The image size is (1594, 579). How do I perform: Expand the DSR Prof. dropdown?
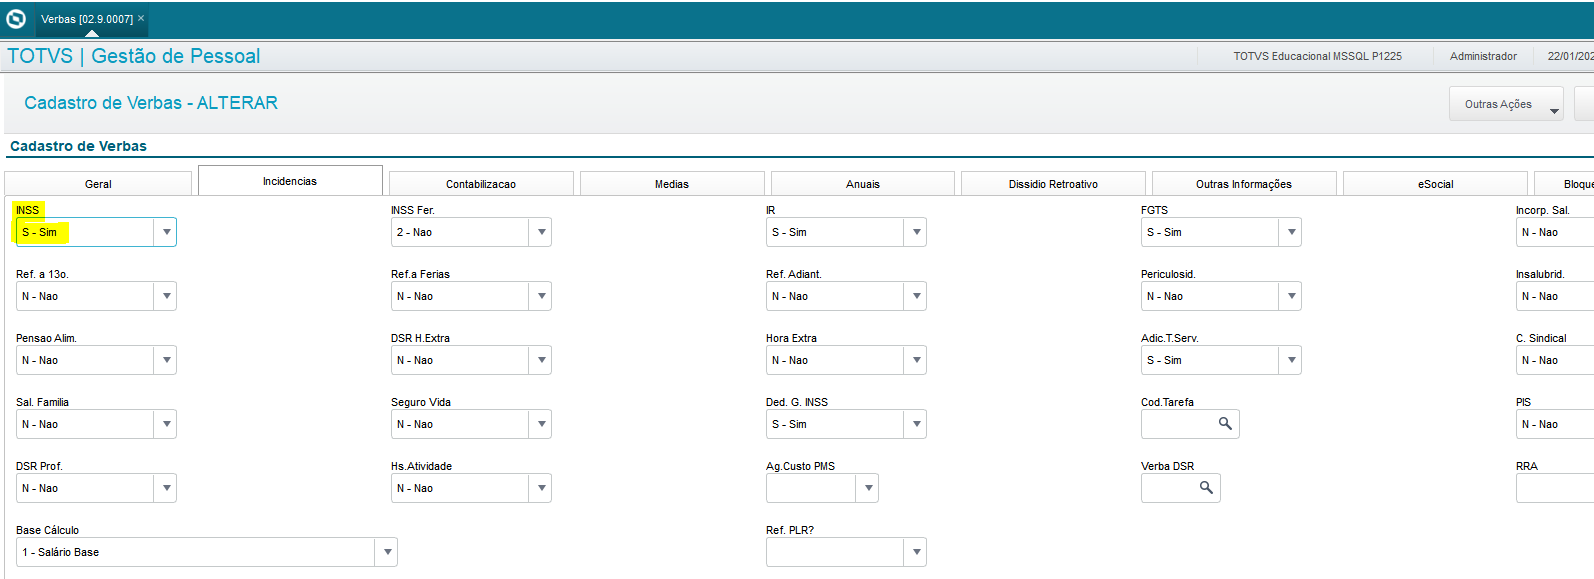tap(166, 488)
